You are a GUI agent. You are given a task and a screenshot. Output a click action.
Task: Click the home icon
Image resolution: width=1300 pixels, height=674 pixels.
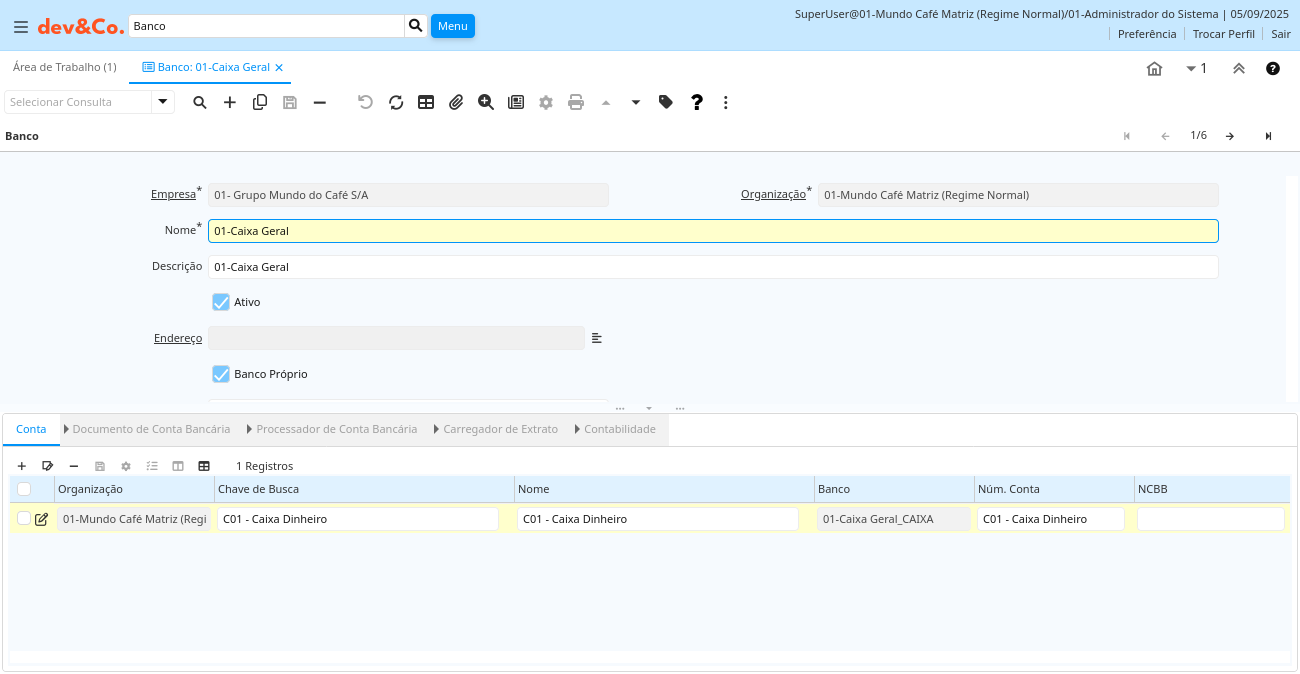(1154, 68)
